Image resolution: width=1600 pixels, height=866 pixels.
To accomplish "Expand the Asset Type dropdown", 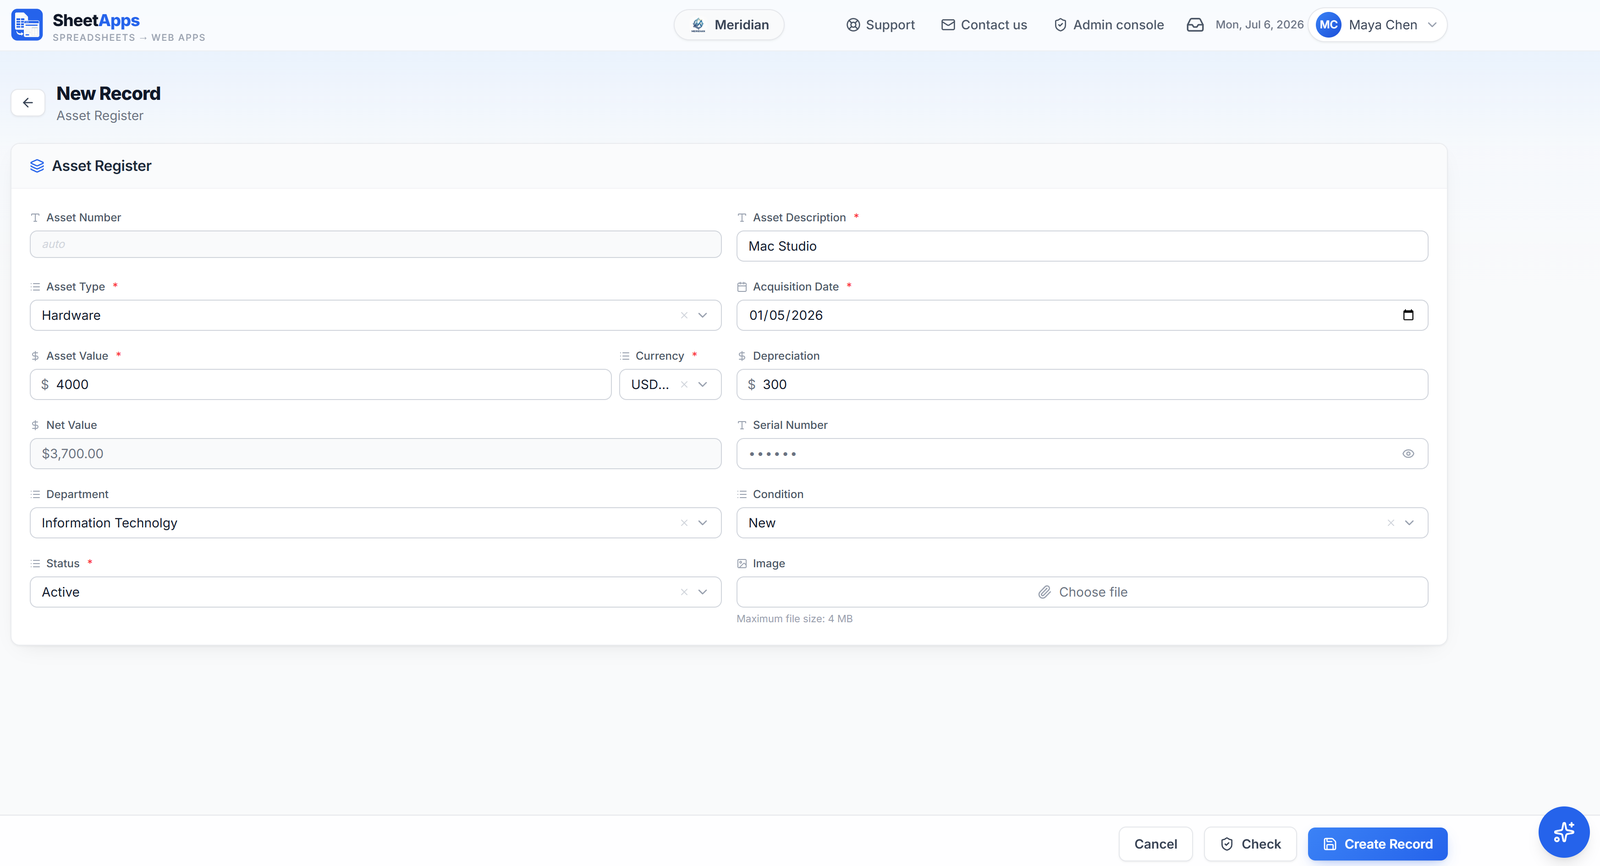I will (703, 315).
